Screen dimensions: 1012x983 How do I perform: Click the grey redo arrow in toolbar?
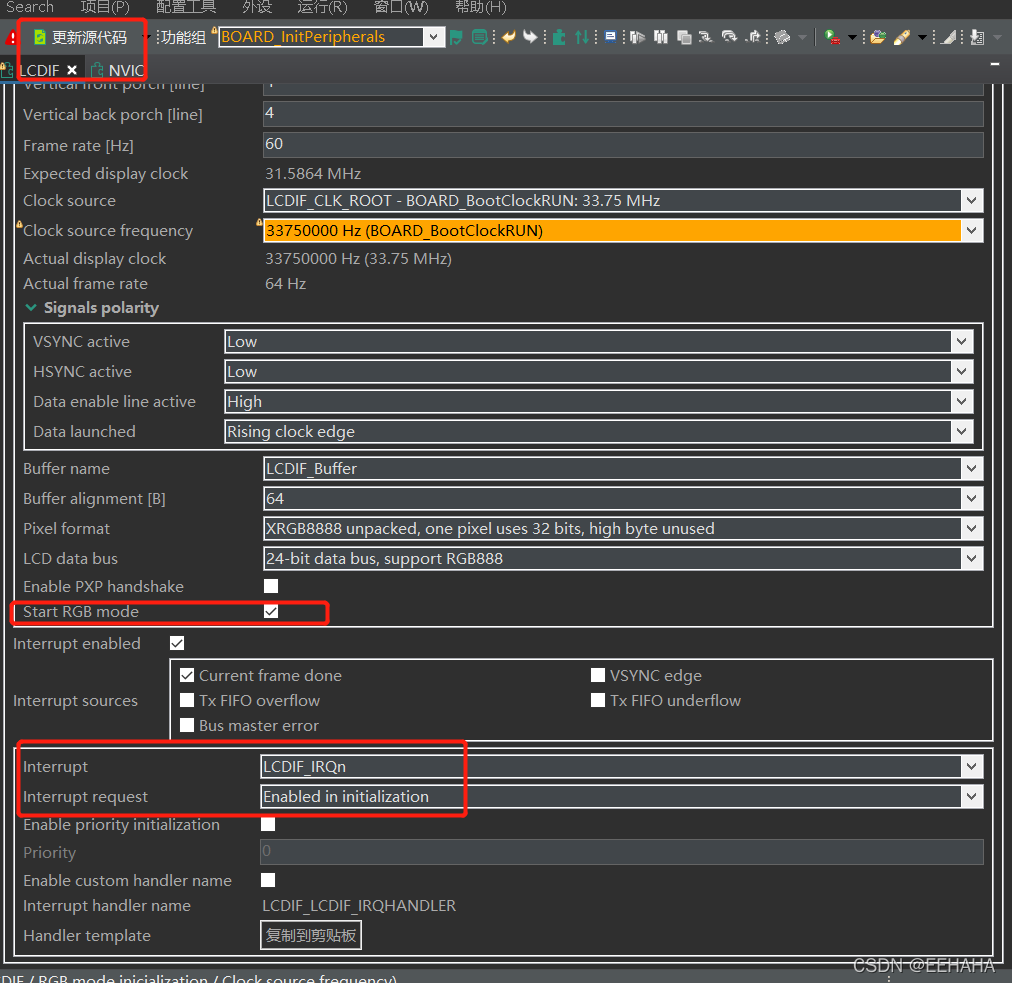pos(531,37)
